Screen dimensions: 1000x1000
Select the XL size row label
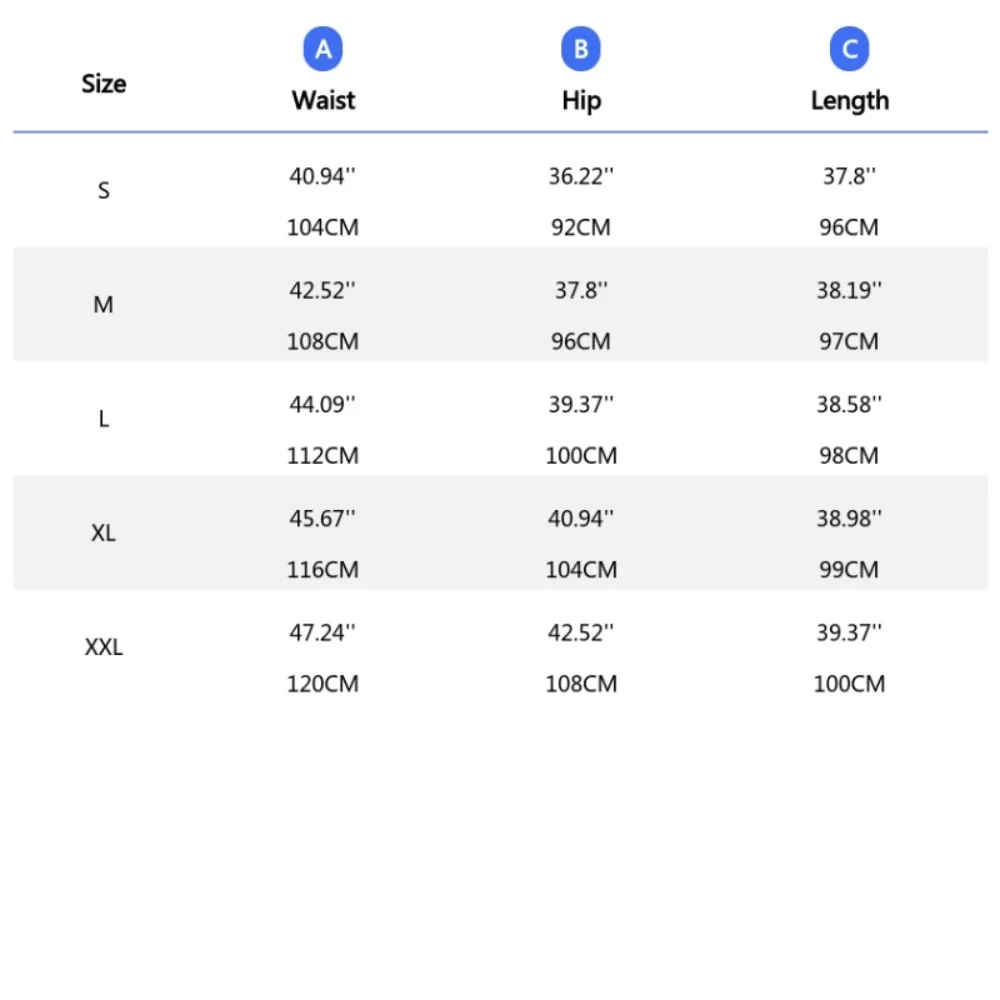pos(103,533)
